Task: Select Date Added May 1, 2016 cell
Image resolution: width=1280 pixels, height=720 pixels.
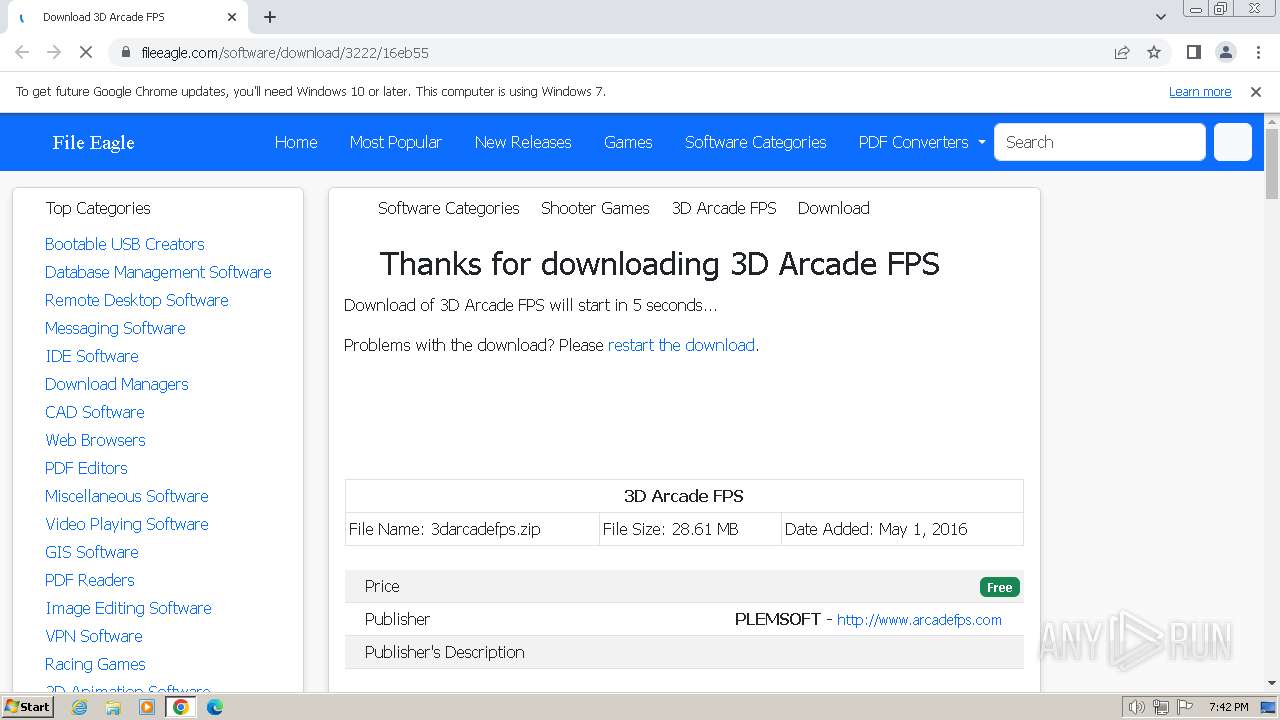Action: [x=902, y=529]
